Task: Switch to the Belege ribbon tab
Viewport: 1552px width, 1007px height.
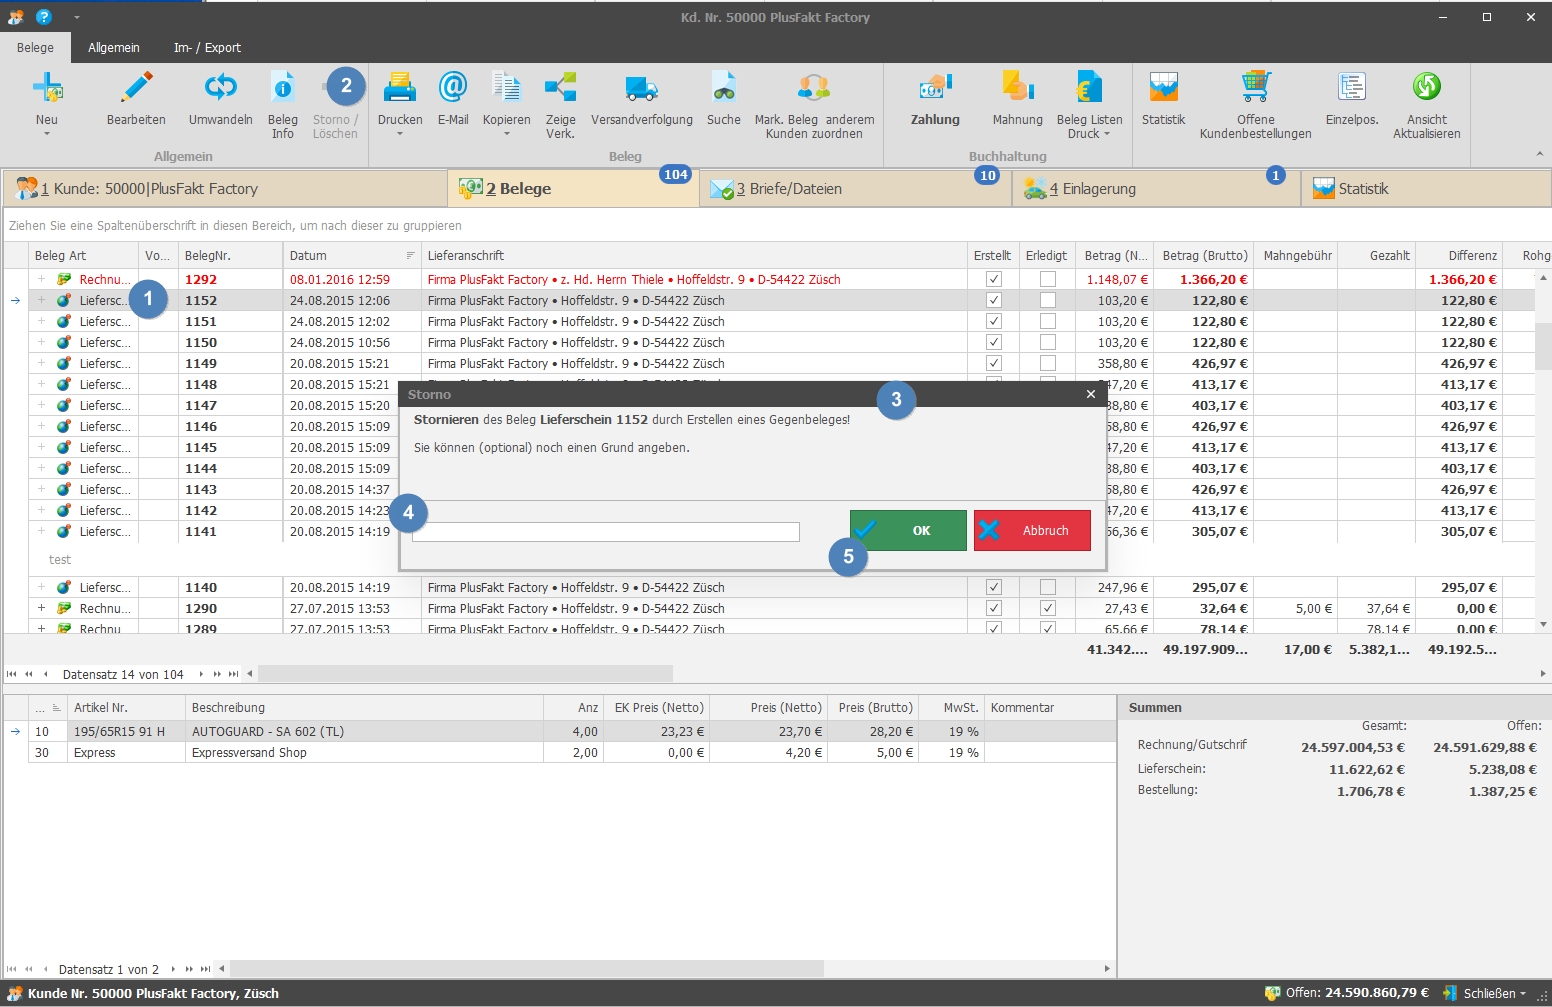Action: [35, 47]
